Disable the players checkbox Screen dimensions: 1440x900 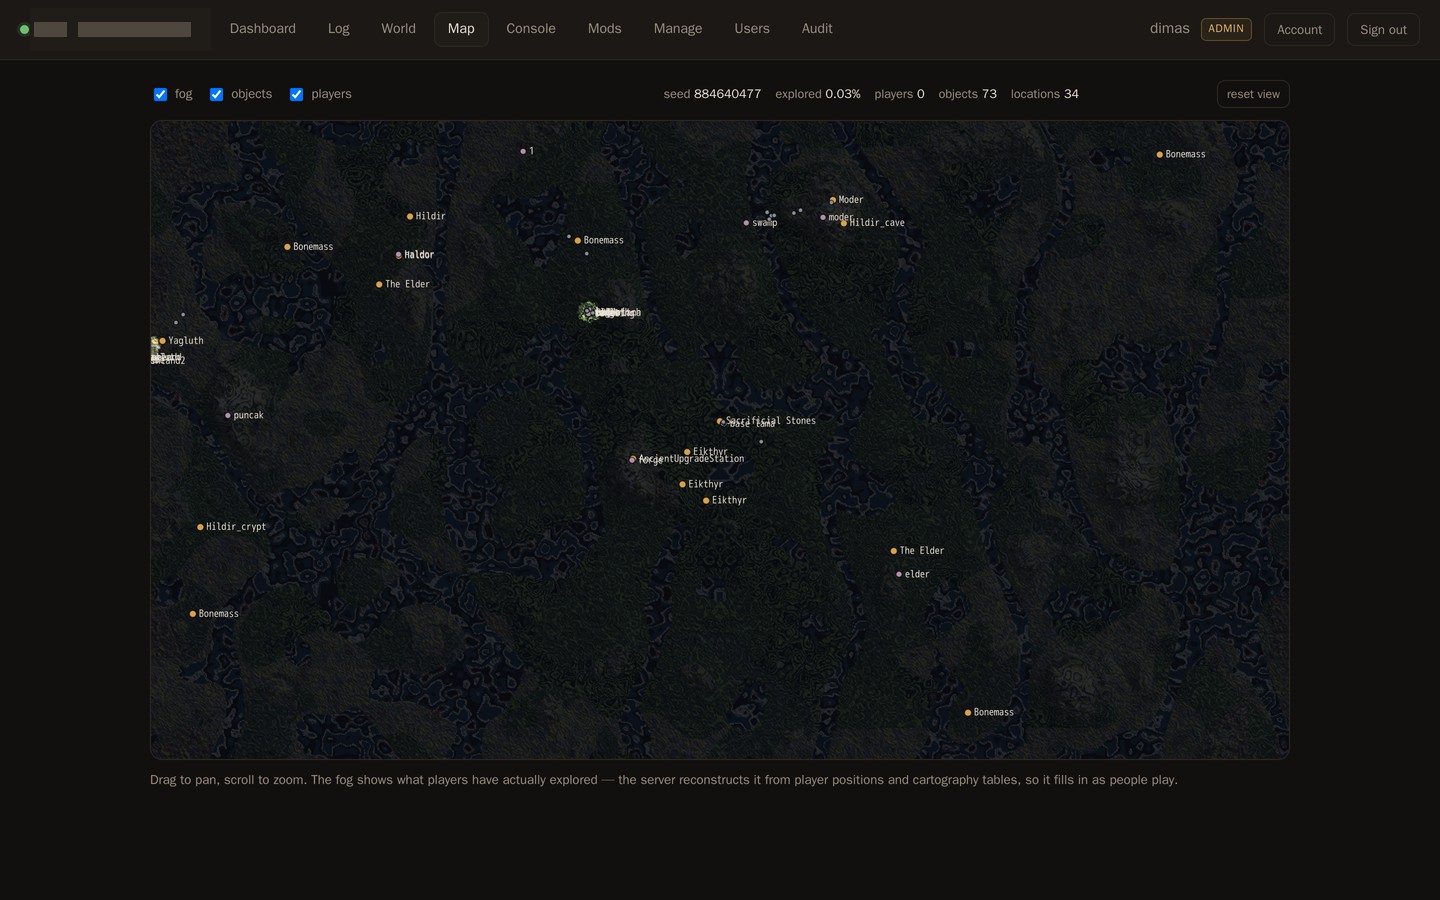296,94
